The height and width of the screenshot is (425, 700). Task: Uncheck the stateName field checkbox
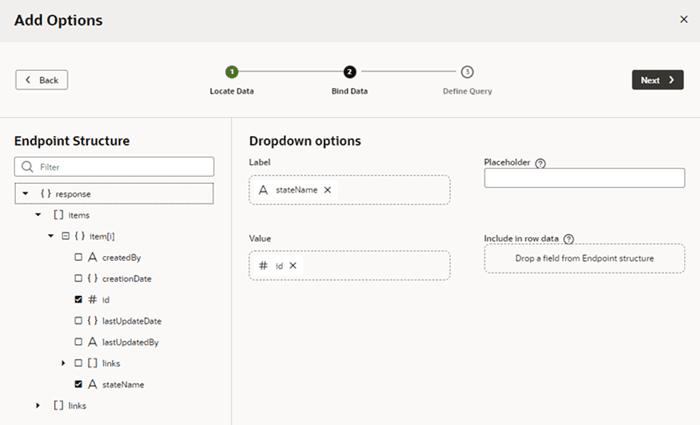[x=78, y=384]
